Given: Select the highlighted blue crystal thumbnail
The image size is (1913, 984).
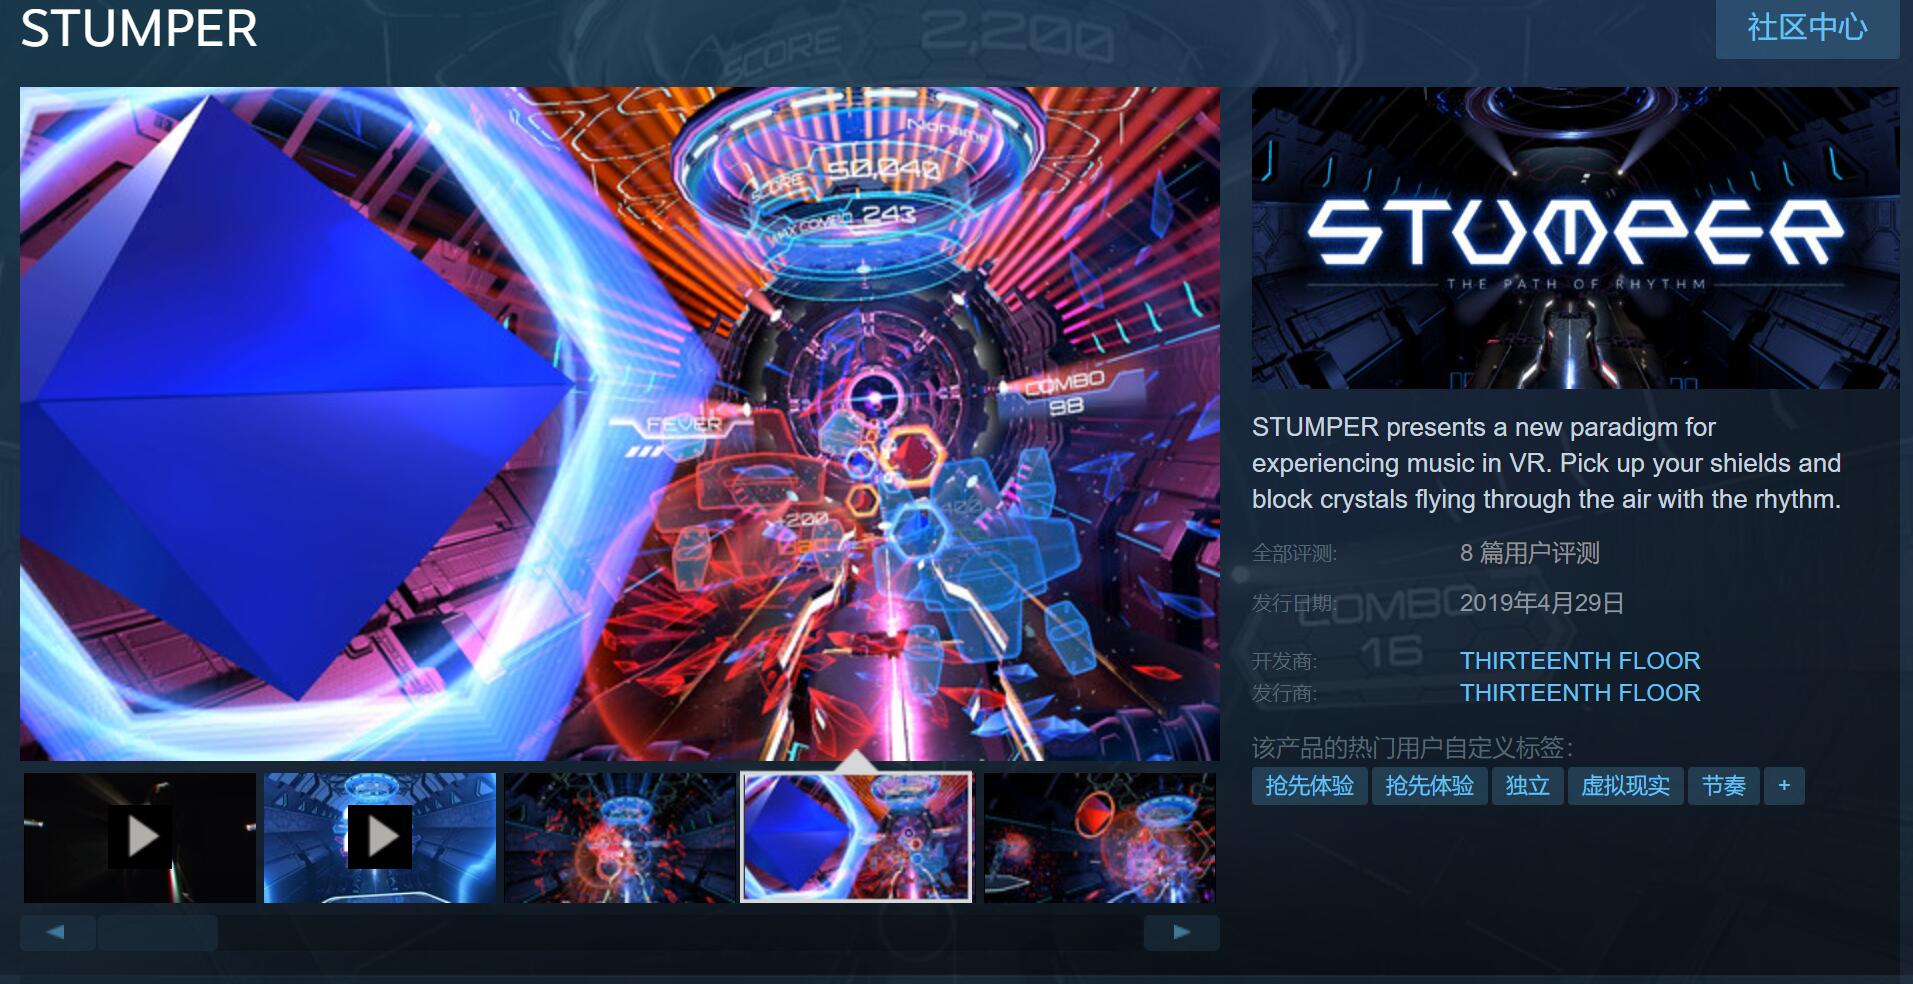Looking at the screenshot, I should click(x=856, y=837).
